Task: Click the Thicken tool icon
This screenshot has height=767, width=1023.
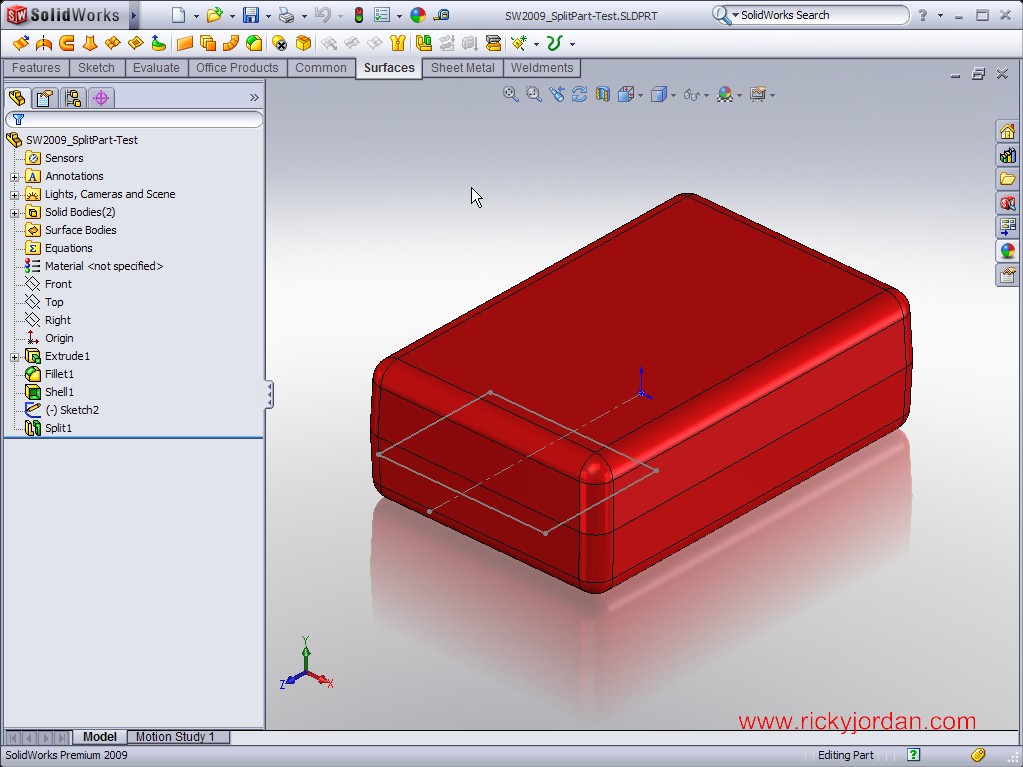Action: (x=424, y=44)
